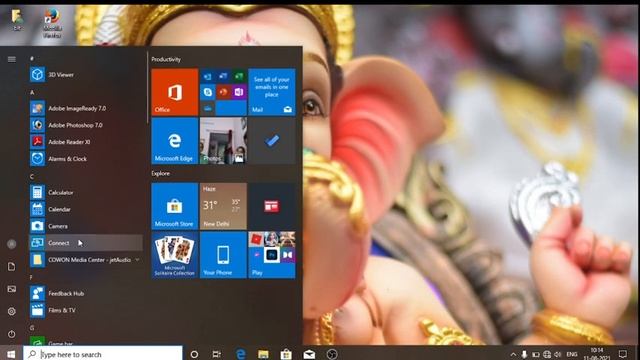
Task: Click the Type here to search box
Action: 103,354
